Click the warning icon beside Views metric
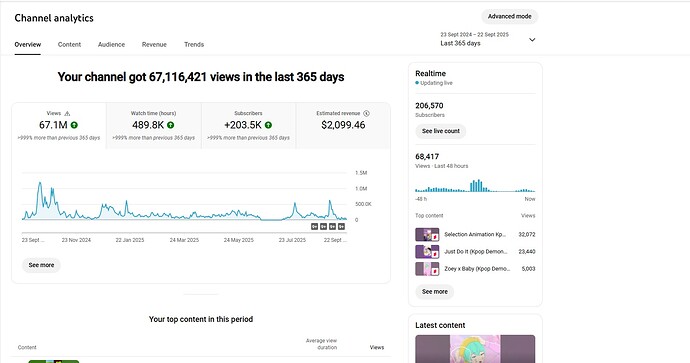This screenshot has height=363, width=690. (67, 114)
